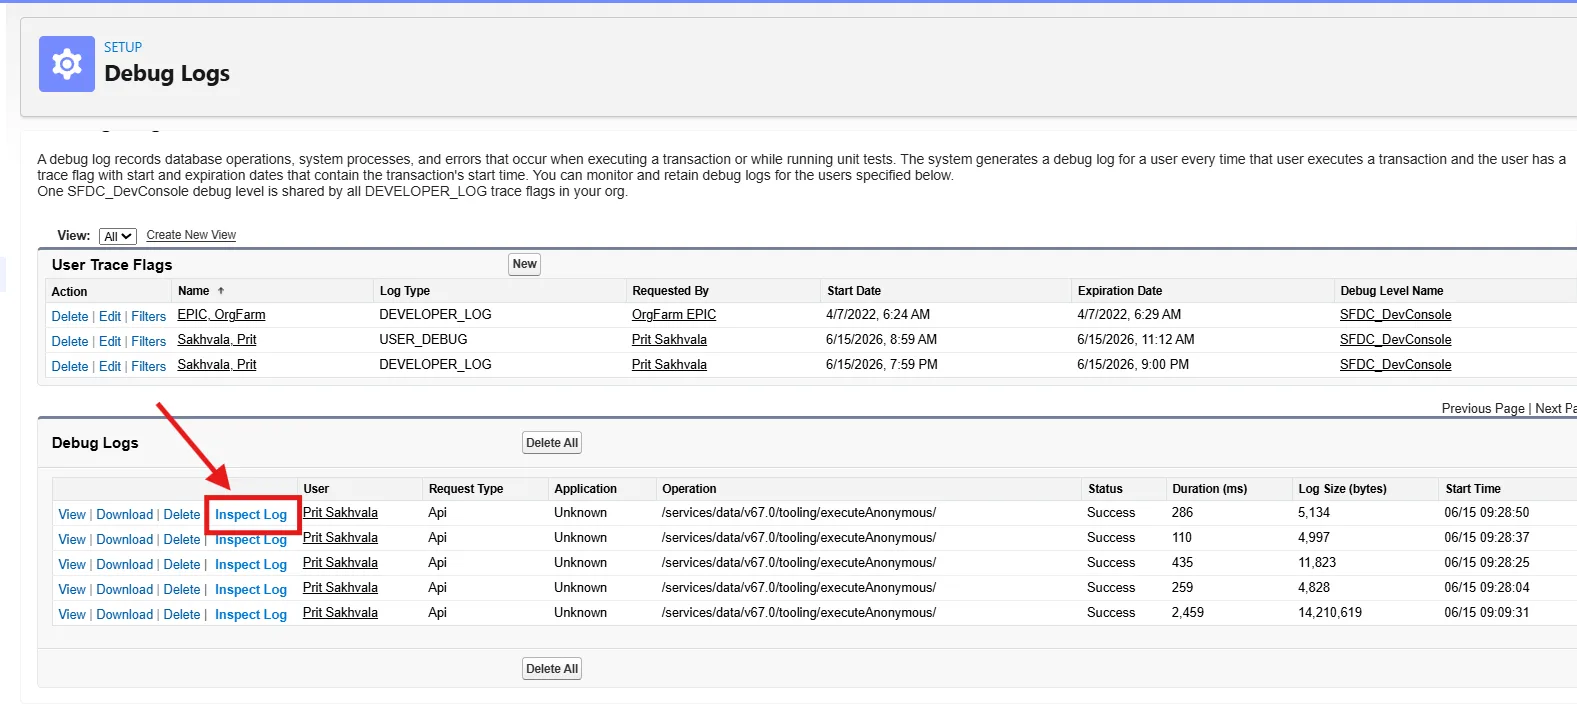View the log from 09:28:04
Screen dimensions: 1577x710
coord(72,589)
